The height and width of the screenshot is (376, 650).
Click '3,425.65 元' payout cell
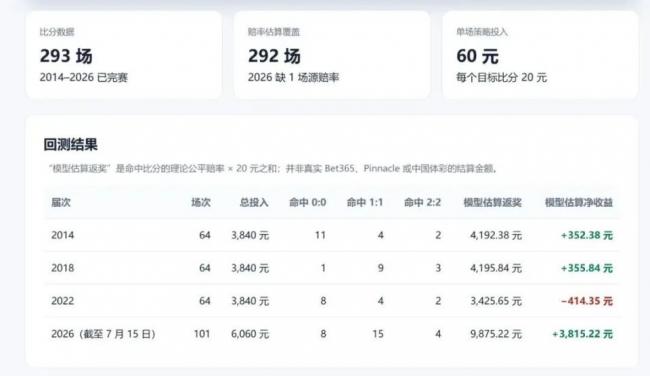point(496,301)
